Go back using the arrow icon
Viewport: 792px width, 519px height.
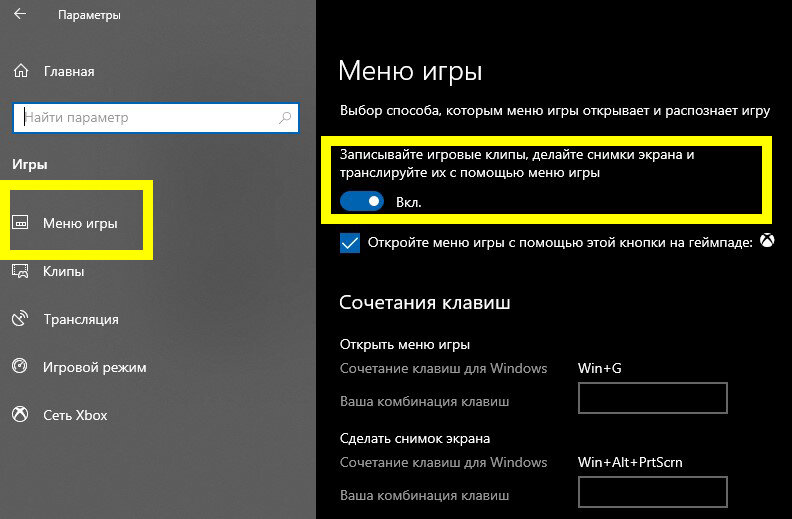click(x=20, y=14)
